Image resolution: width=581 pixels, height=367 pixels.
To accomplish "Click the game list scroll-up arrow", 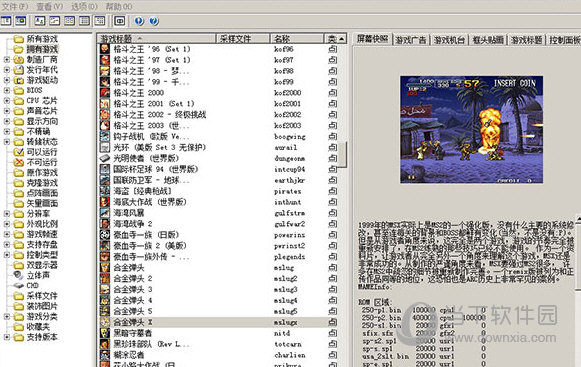I will pyautogui.click(x=342, y=39).
